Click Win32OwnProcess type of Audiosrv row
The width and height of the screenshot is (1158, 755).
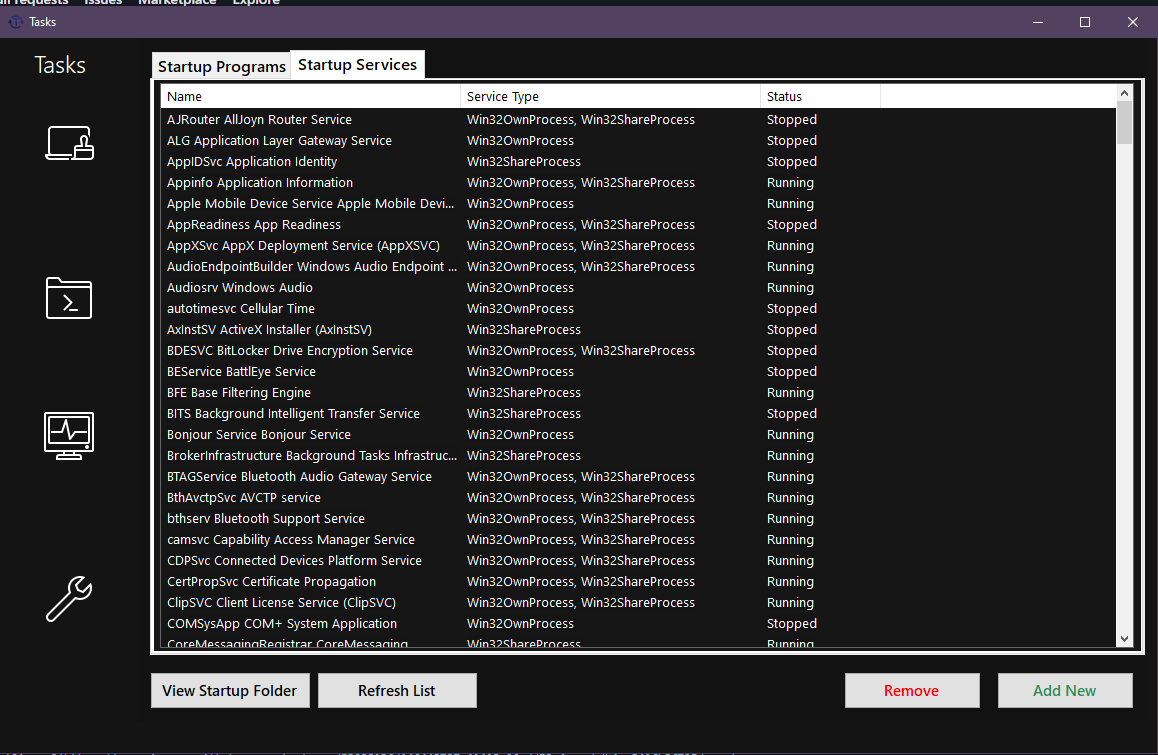pyautogui.click(x=520, y=287)
